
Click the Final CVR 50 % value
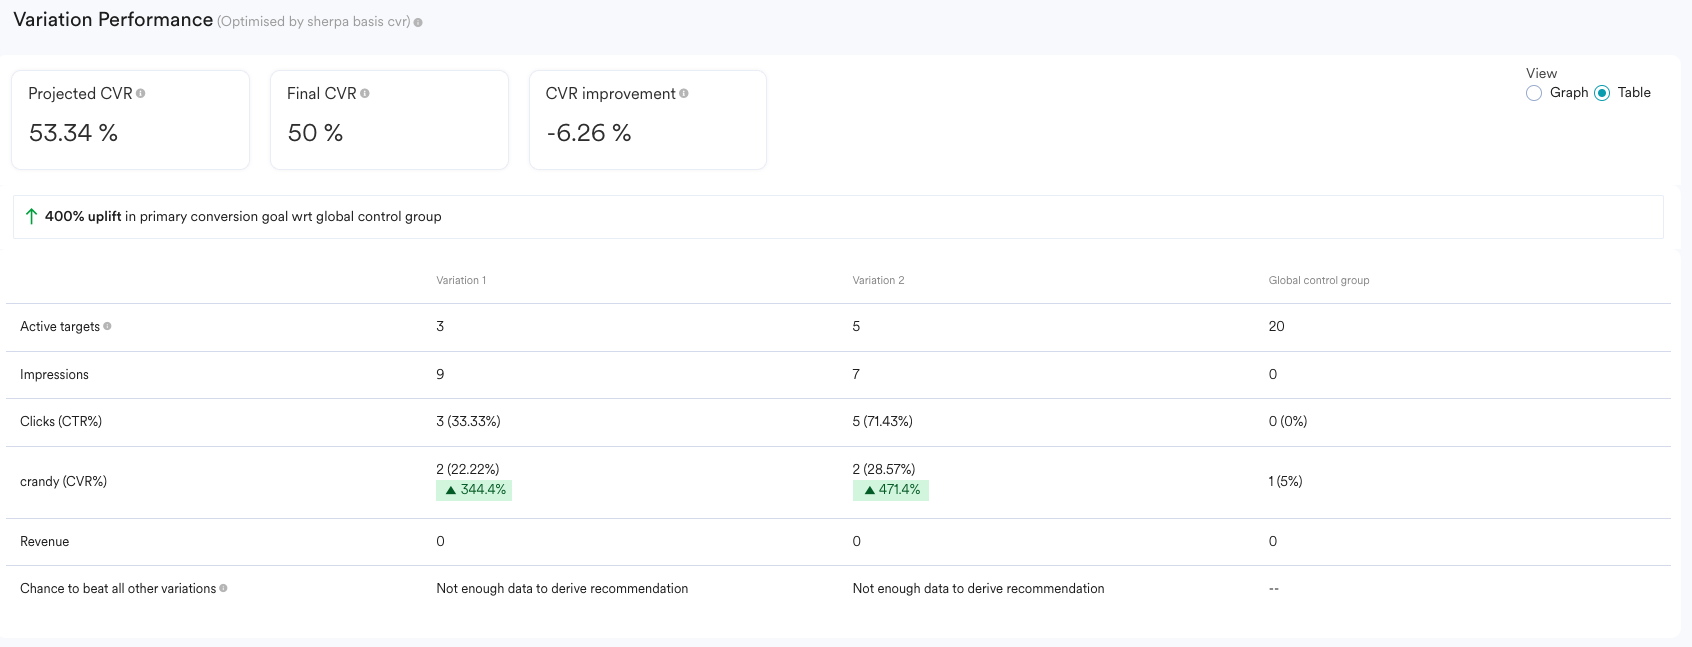point(315,133)
